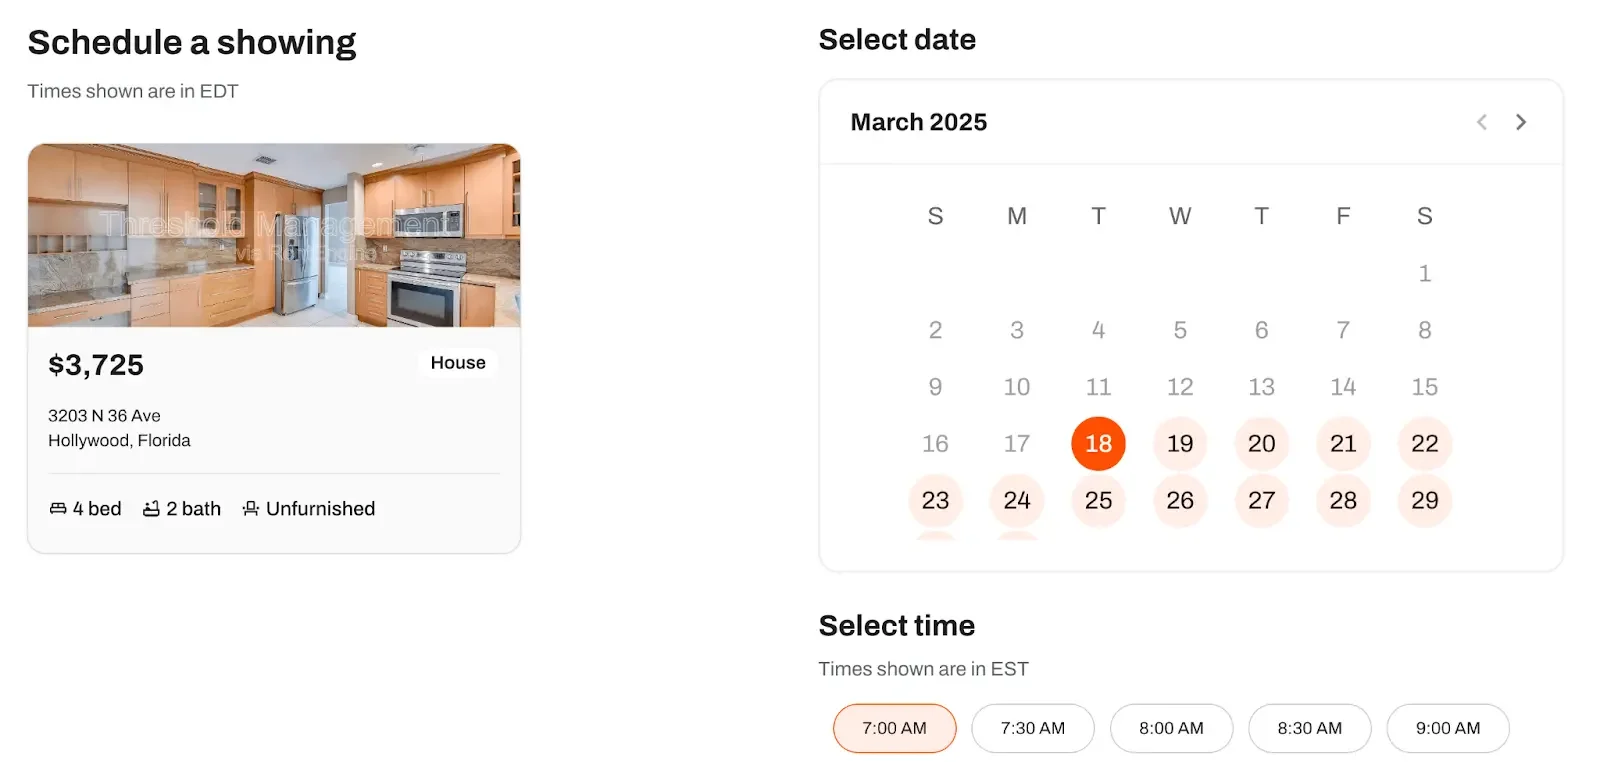The width and height of the screenshot is (1600, 762).
Task: Pick March 29 as showing date
Action: point(1424,500)
